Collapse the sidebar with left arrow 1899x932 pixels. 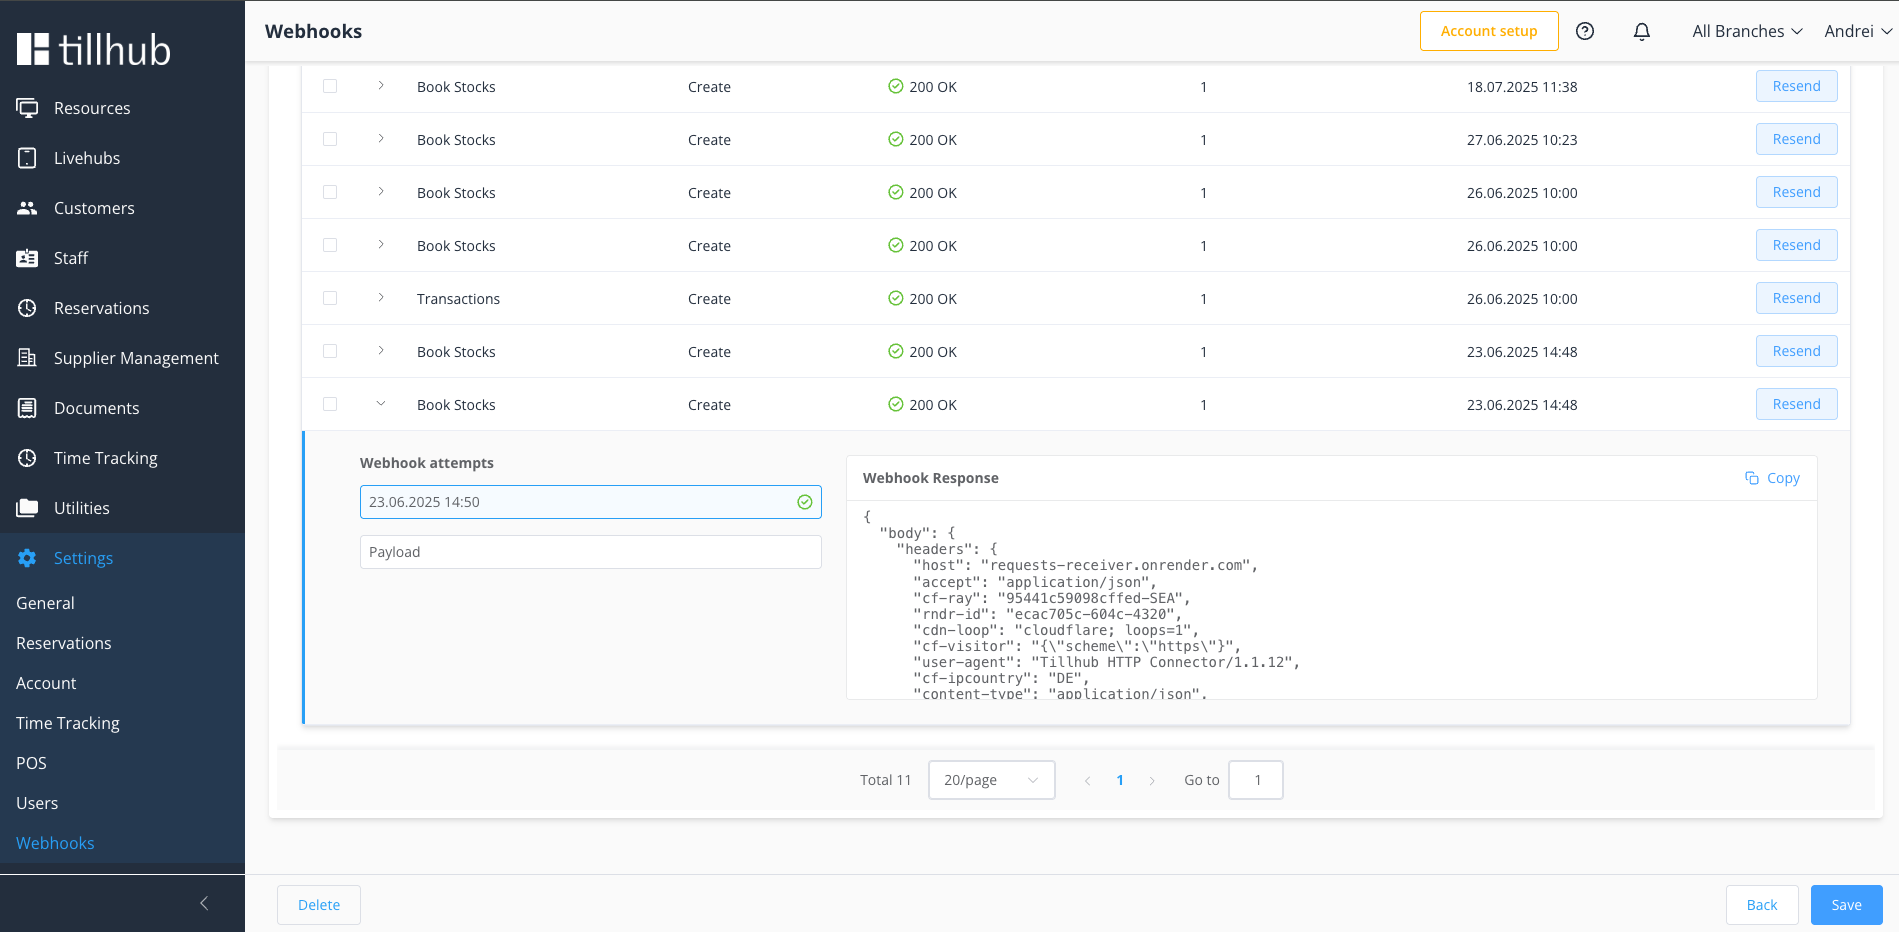point(204,903)
